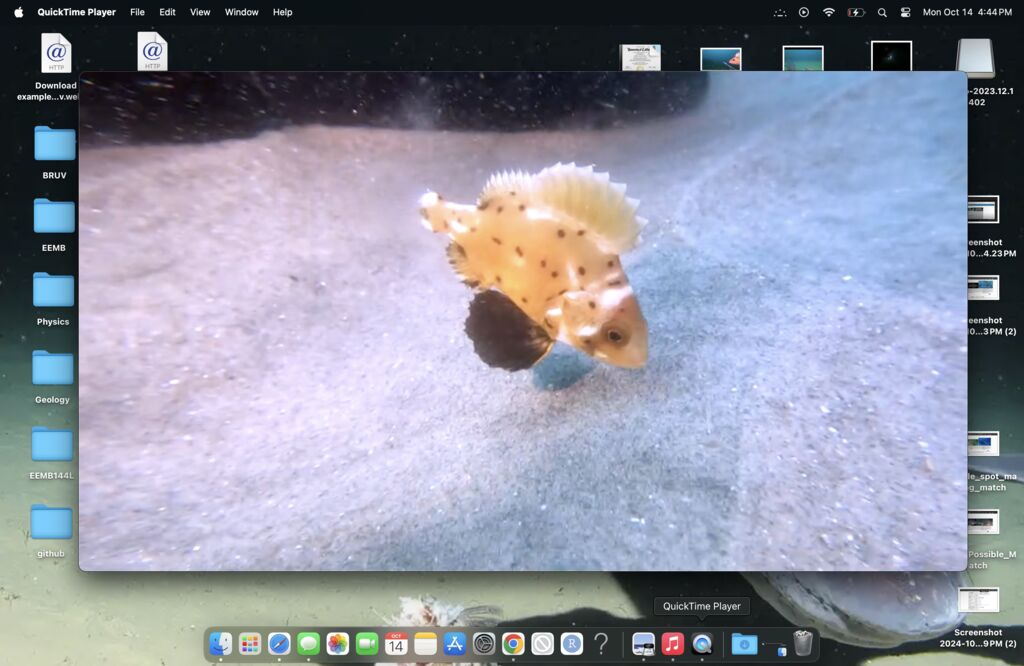
Task: Open Google Chrome from the Dock
Action: 513,644
